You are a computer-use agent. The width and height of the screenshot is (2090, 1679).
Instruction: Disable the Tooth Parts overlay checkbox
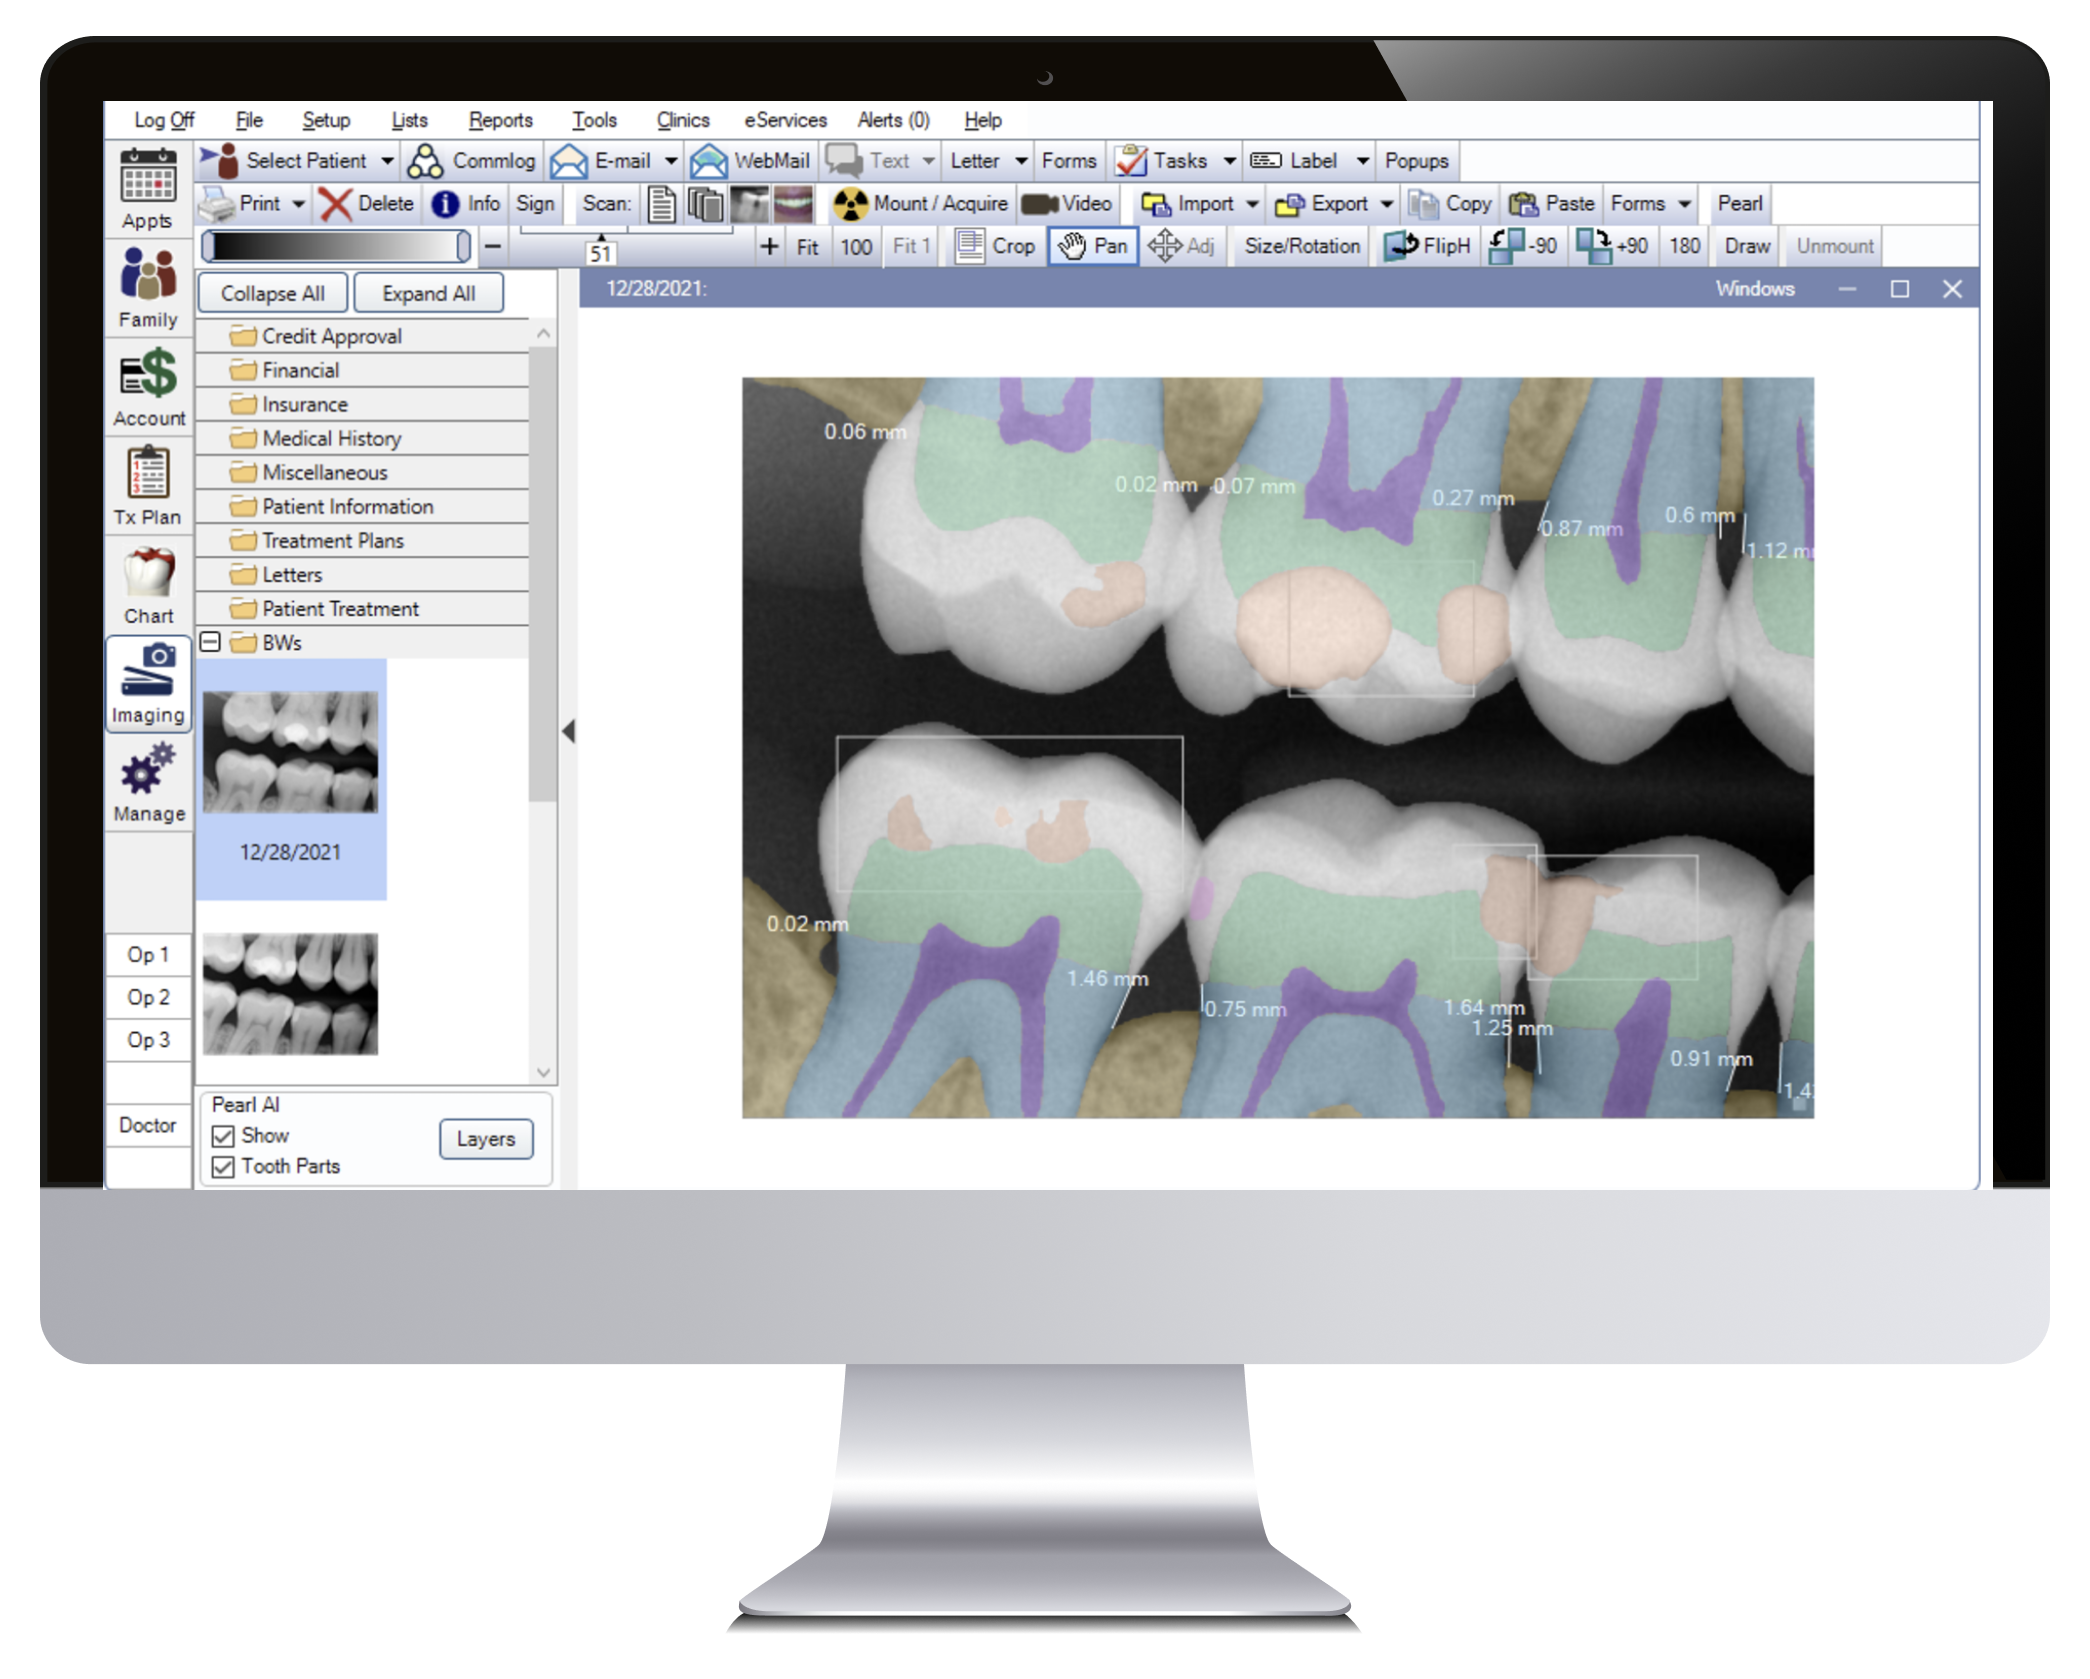(223, 1166)
